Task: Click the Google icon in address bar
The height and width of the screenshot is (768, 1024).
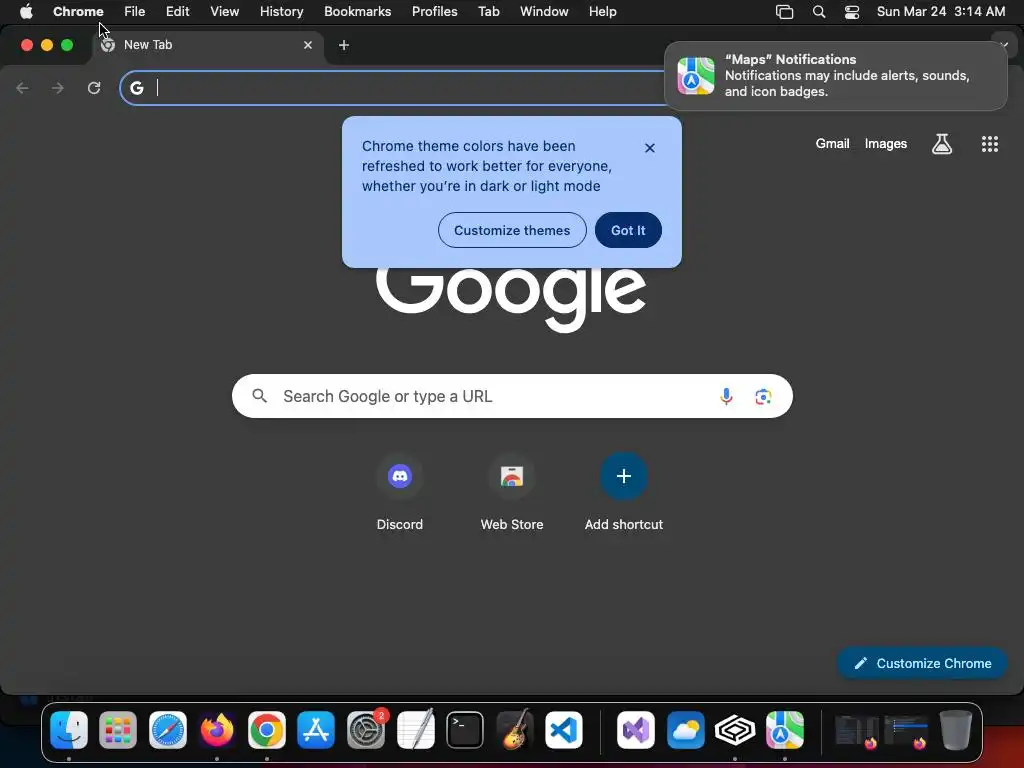Action: [x=136, y=88]
